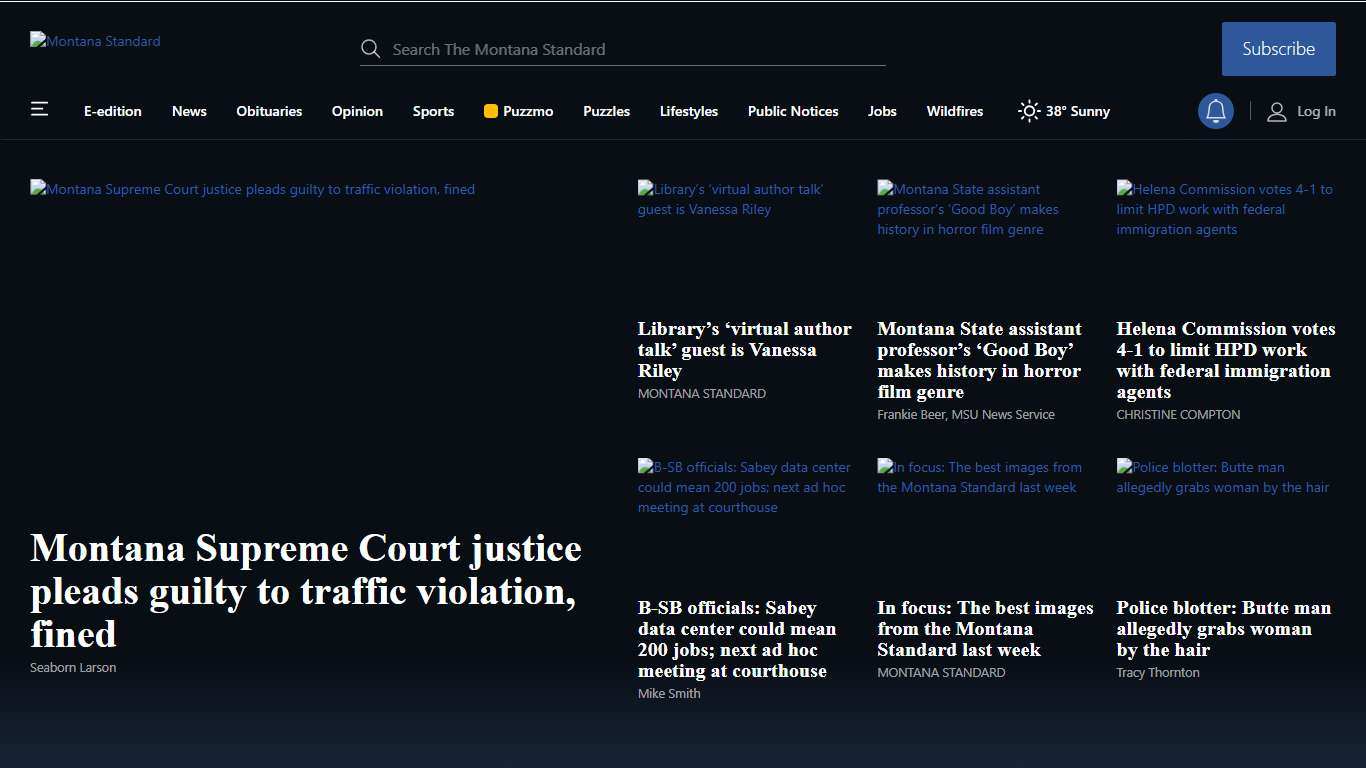Open the notifications bell
The width and height of the screenshot is (1366, 768).
[1215, 111]
